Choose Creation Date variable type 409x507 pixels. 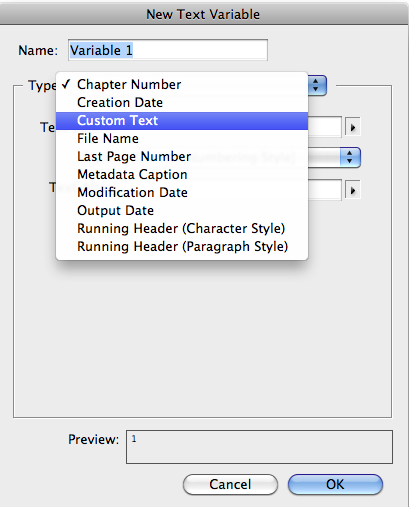[182, 103]
